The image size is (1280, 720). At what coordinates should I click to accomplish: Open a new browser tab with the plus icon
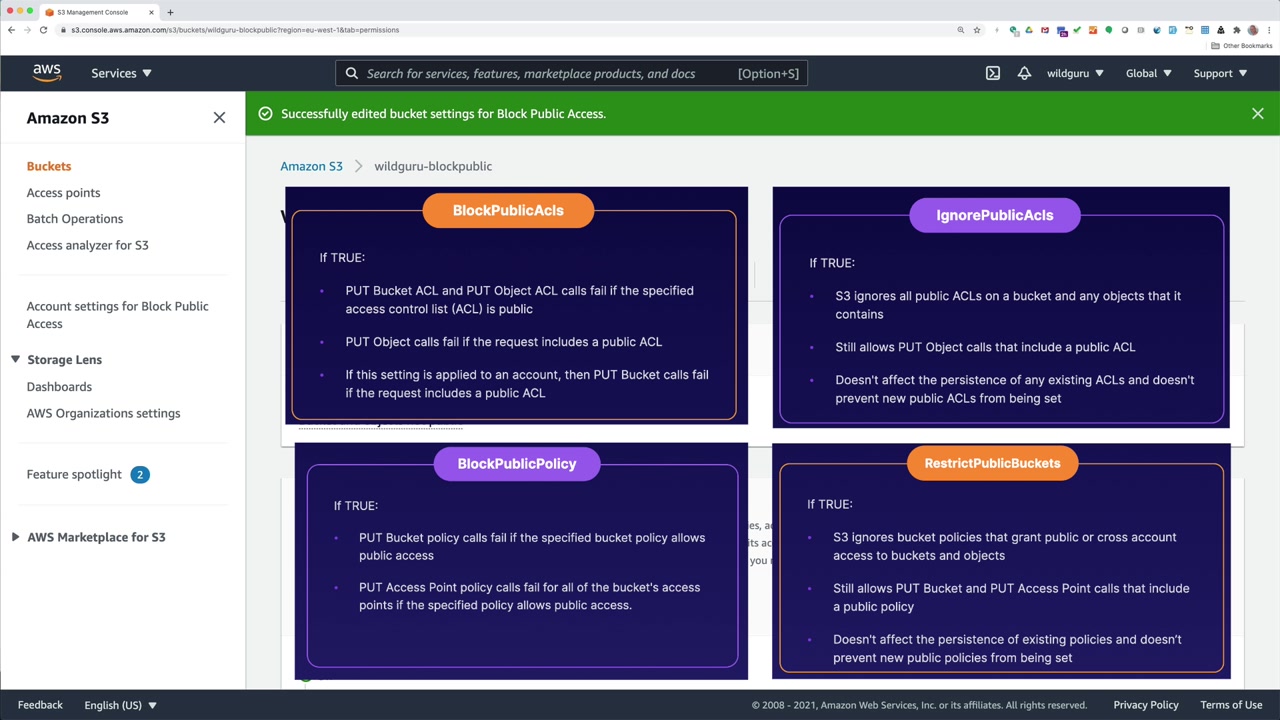coord(170,12)
